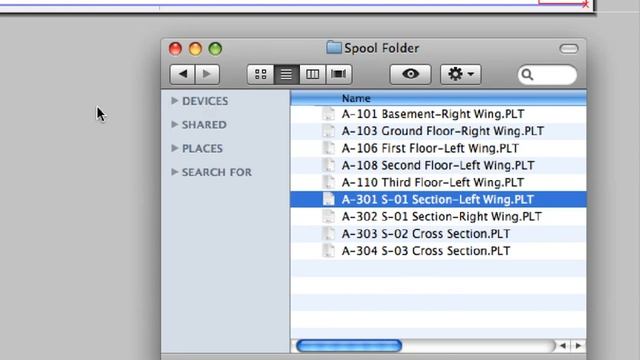Screen dimensions: 640x360
Task: Go forward in Finder history
Action: tap(207, 74)
